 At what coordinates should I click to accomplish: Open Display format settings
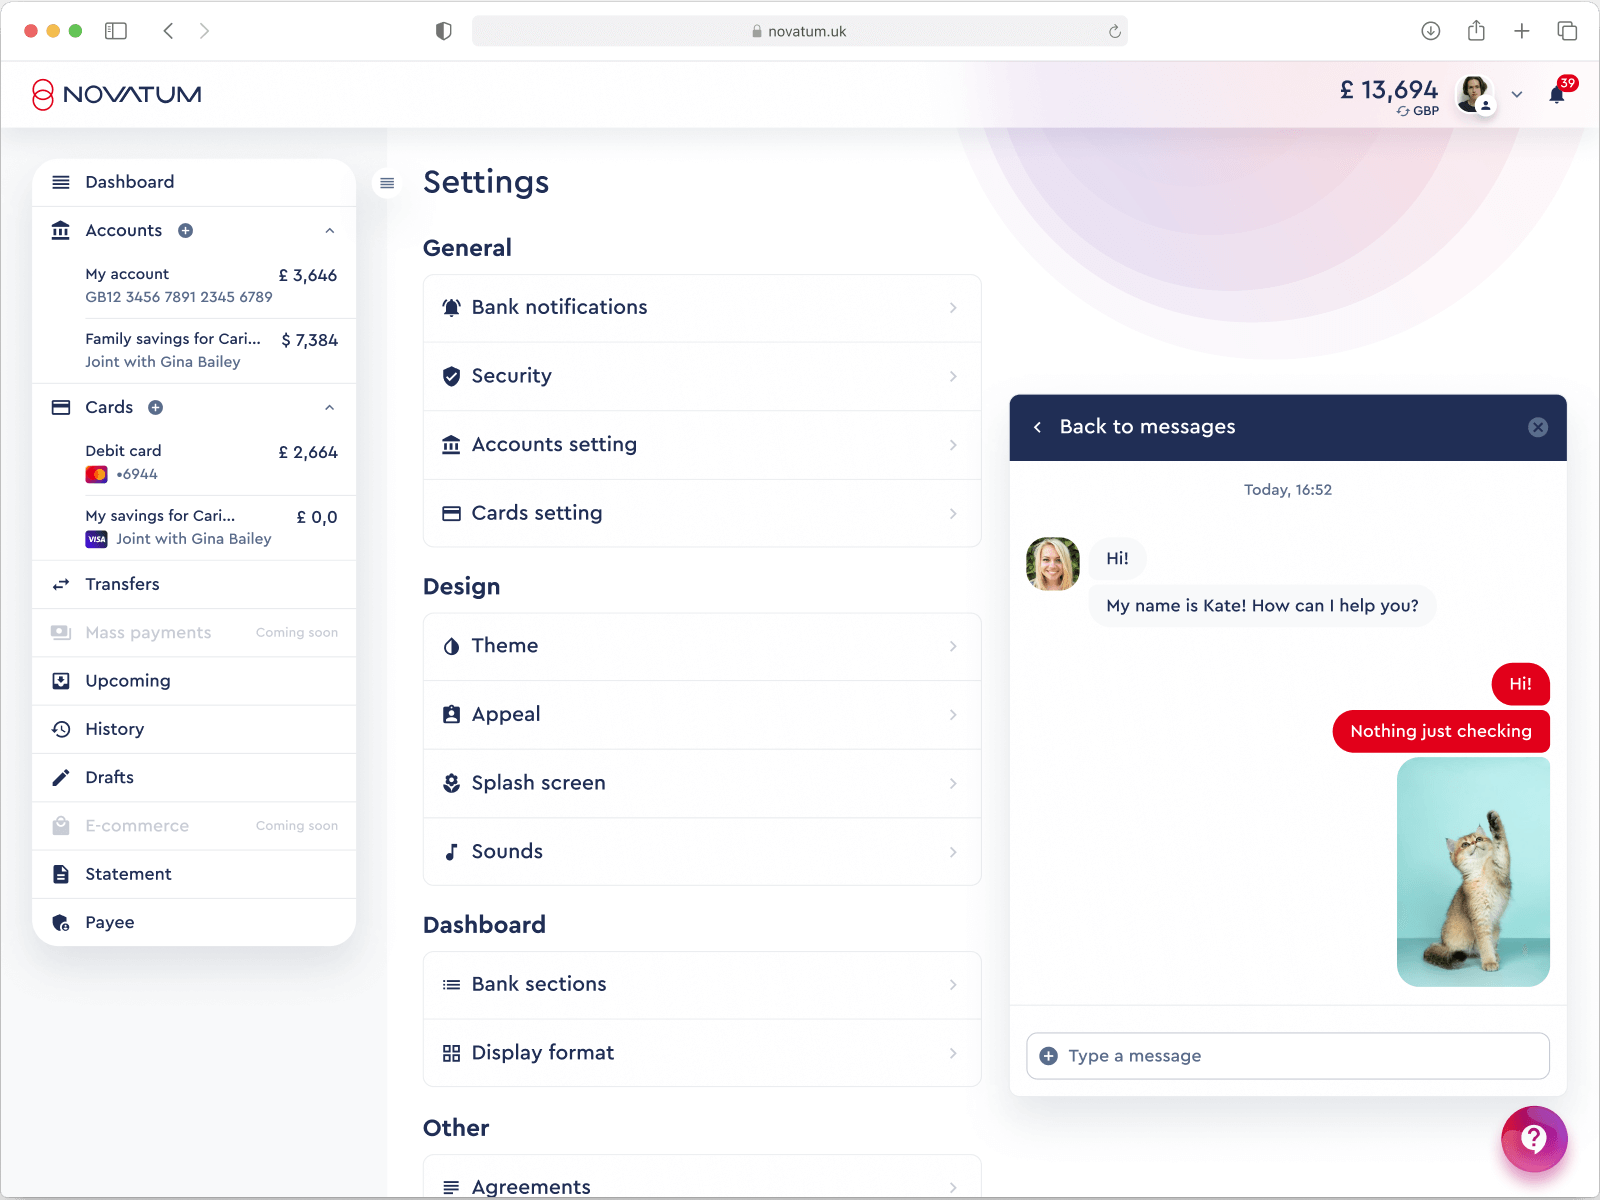point(702,1053)
